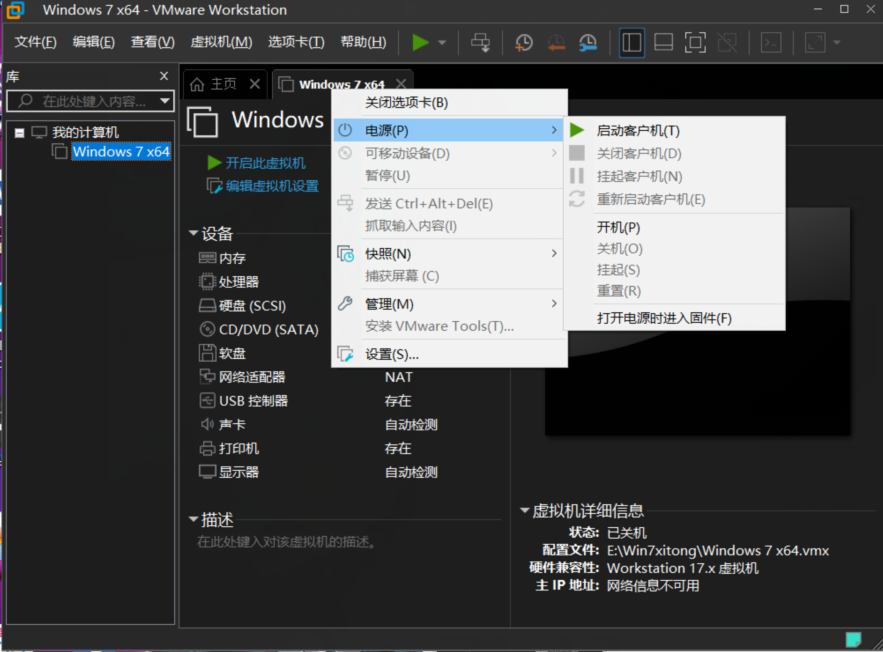Click the teal message log status bar icon
The height and width of the screenshot is (652, 883).
pos(854,639)
